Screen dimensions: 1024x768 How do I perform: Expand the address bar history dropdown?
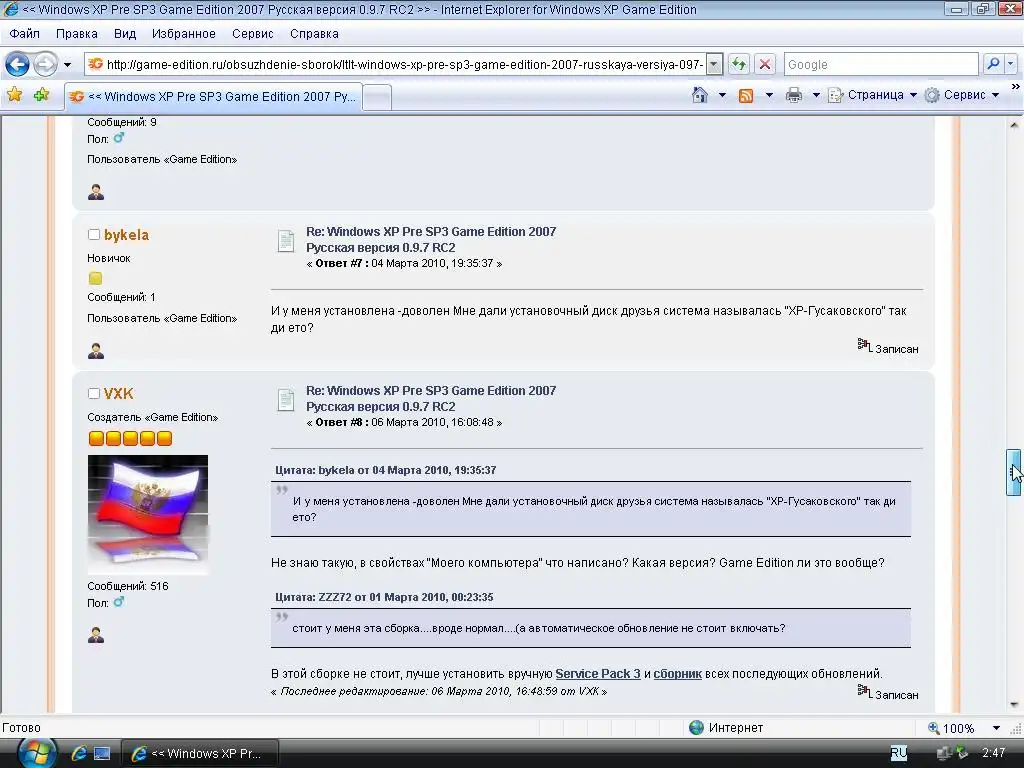(x=714, y=64)
